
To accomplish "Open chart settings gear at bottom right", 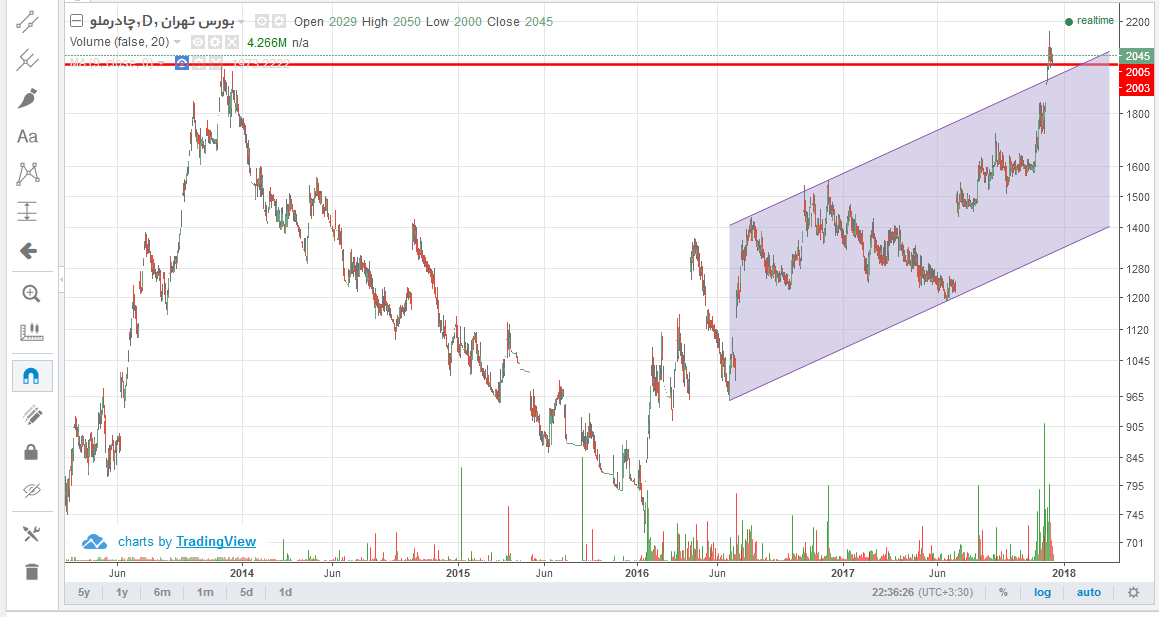I will pos(1133,592).
